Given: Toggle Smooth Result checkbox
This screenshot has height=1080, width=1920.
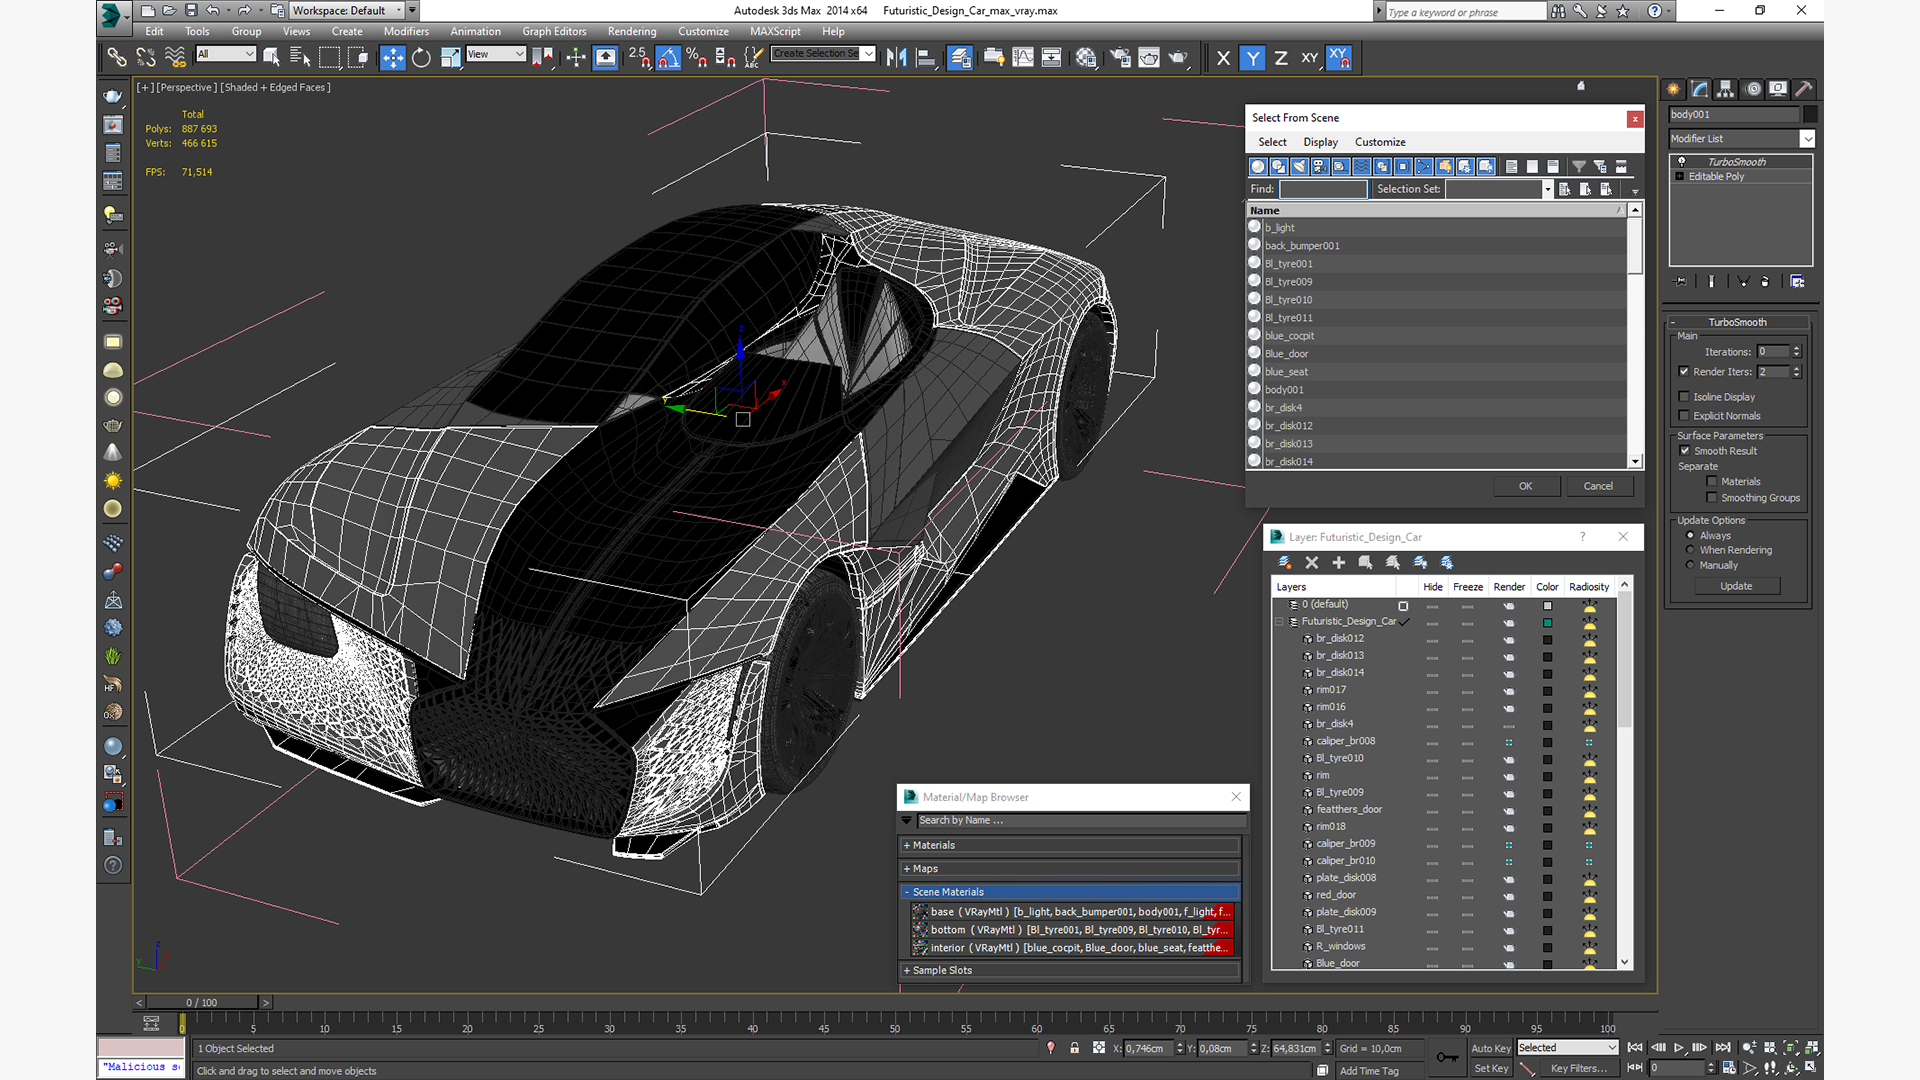Looking at the screenshot, I should coord(1685,450).
